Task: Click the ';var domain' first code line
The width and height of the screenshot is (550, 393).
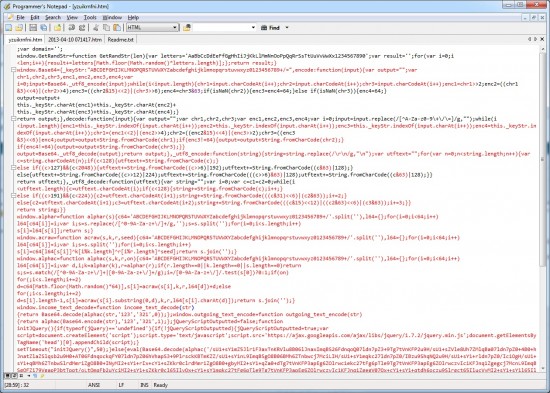Action: (40, 49)
